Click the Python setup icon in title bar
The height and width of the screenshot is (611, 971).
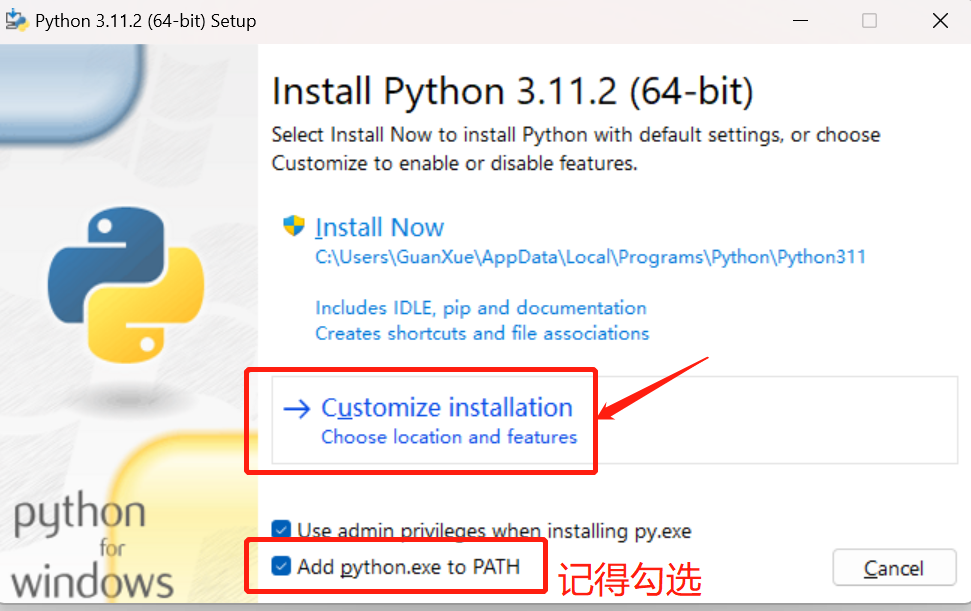[17, 20]
